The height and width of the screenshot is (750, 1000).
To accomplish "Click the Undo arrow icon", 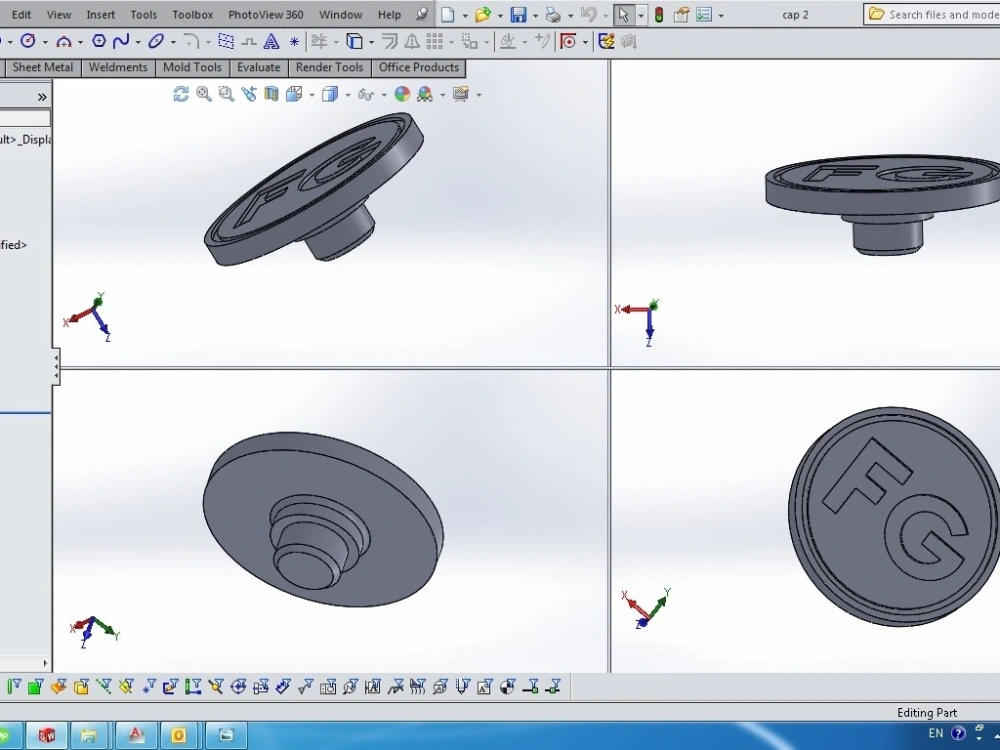I will pyautogui.click(x=589, y=15).
